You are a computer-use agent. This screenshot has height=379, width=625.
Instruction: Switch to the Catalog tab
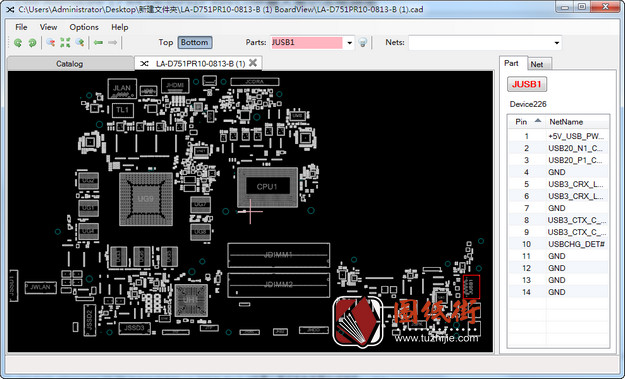(x=70, y=64)
